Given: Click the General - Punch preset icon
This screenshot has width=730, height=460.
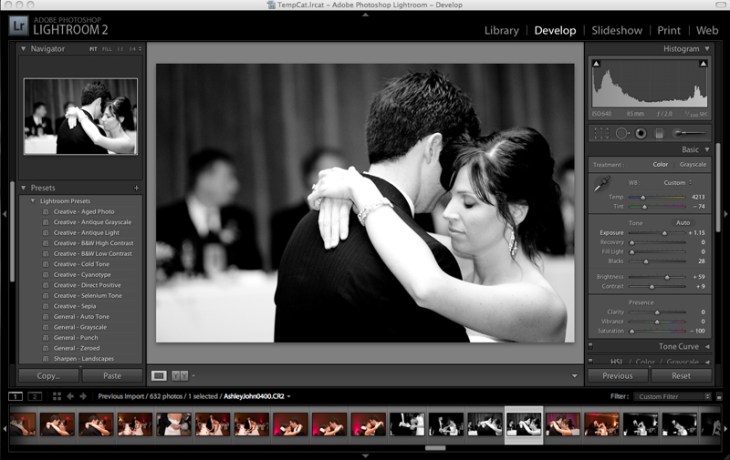Looking at the screenshot, I should click(x=46, y=338).
